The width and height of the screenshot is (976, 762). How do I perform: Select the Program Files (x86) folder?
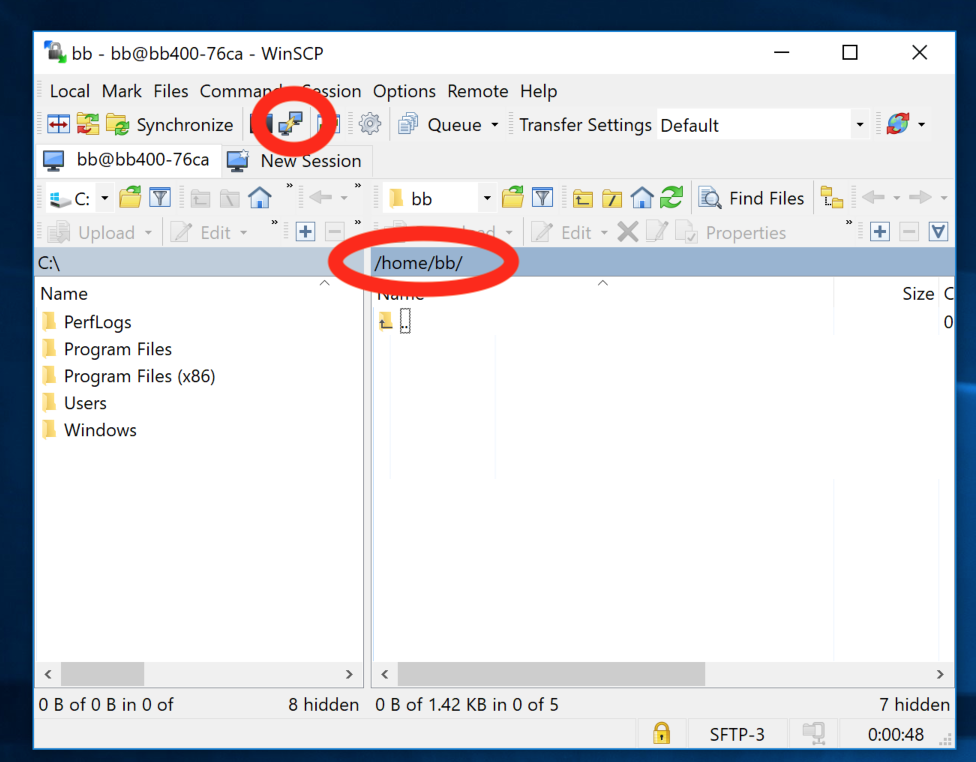[139, 376]
